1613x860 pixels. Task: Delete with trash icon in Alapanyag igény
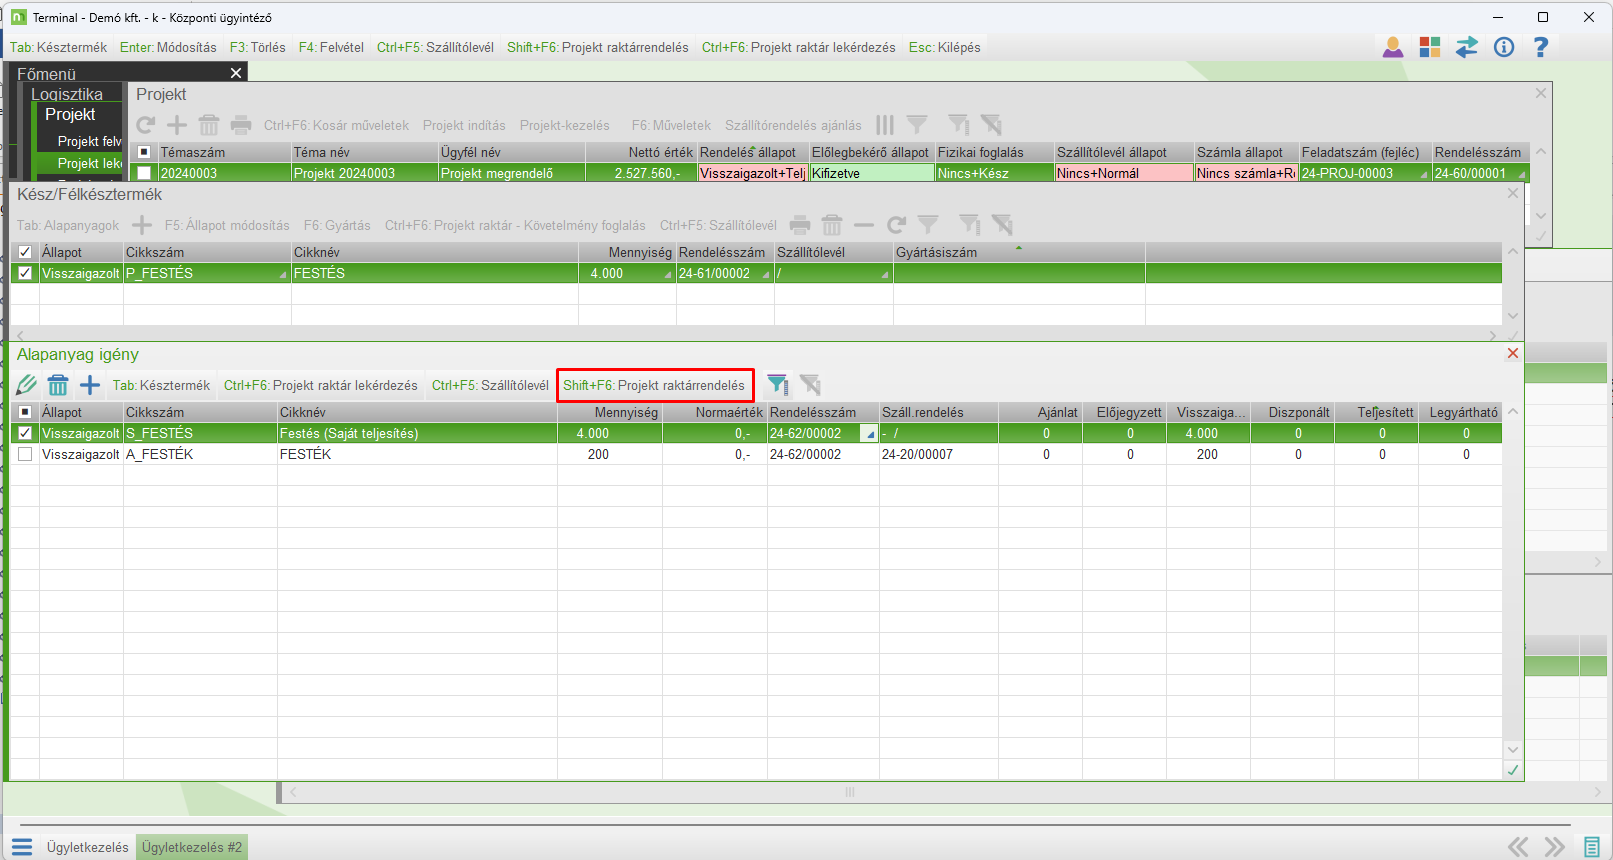coord(58,385)
